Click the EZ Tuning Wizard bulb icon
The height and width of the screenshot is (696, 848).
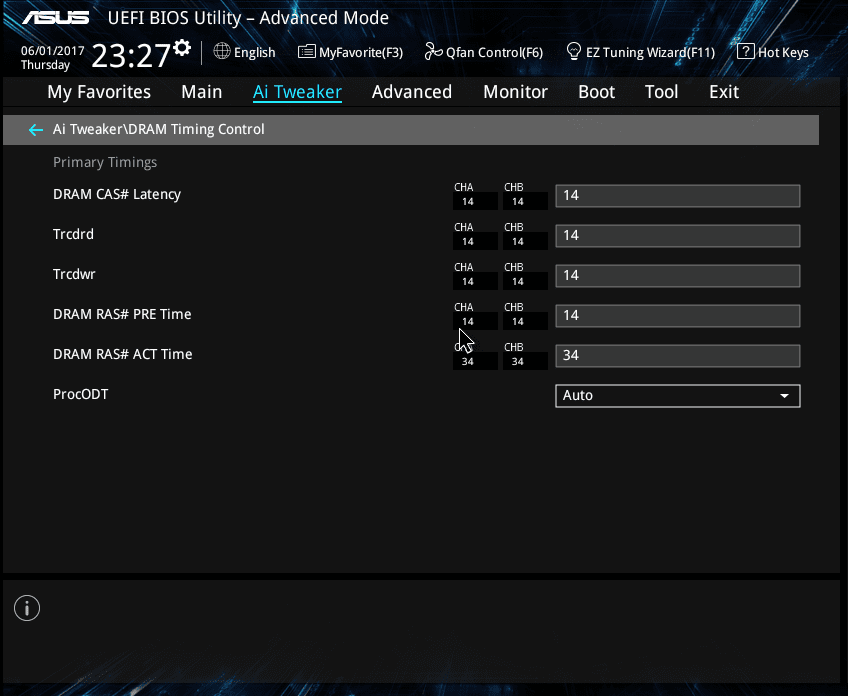click(574, 51)
